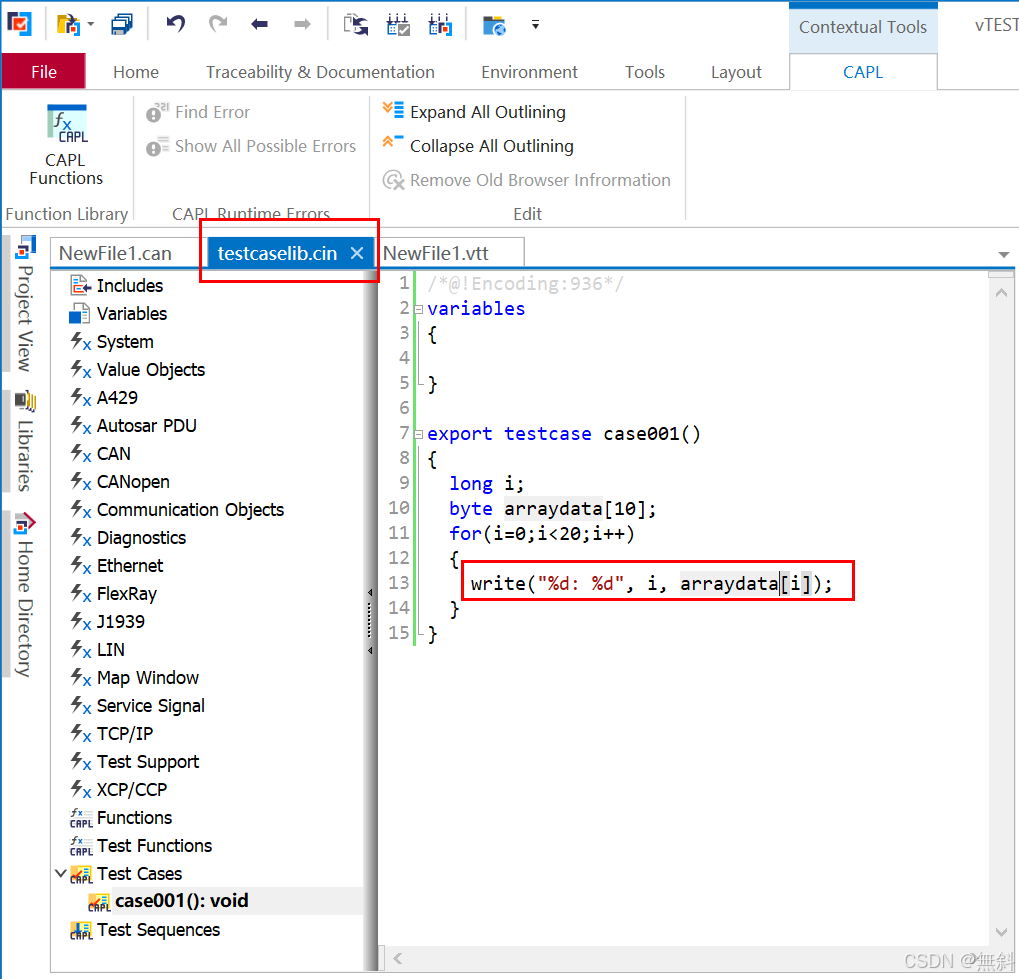This screenshot has height=979, width=1019.
Task: Select the Diagnostics category
Action: 128,537
